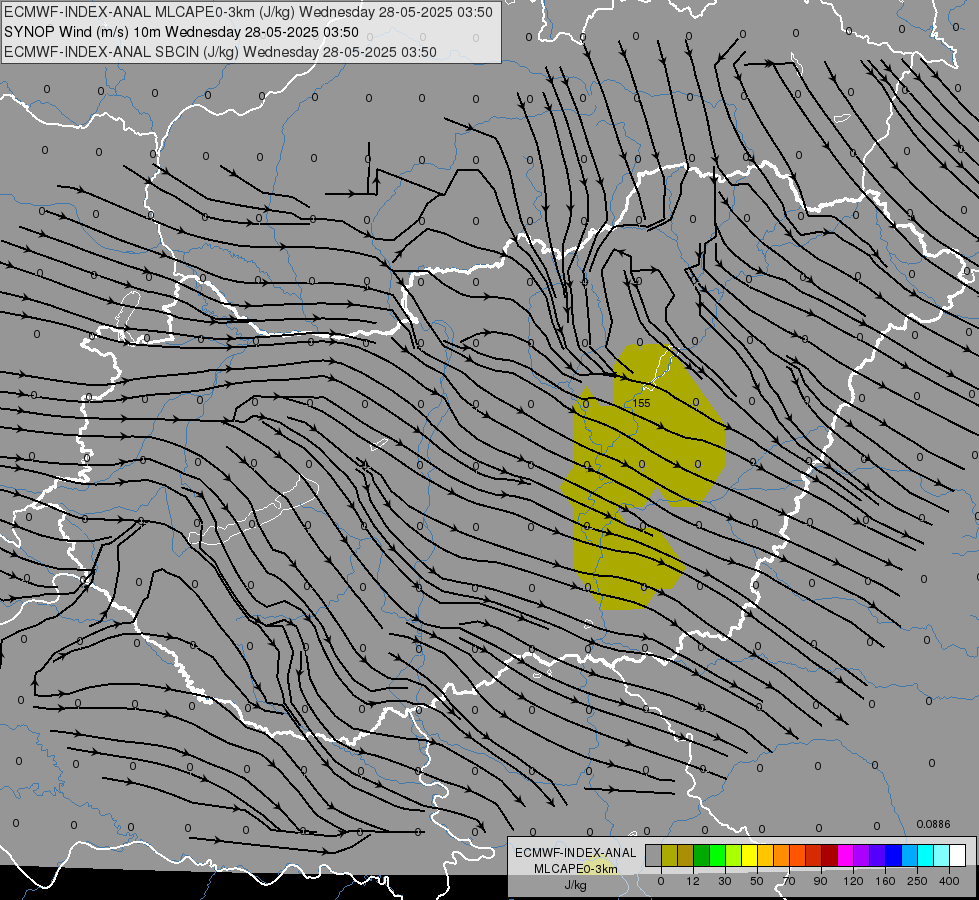Select the pure yellow legend swatch
The image size is (979, 900).
click(749, 855)
